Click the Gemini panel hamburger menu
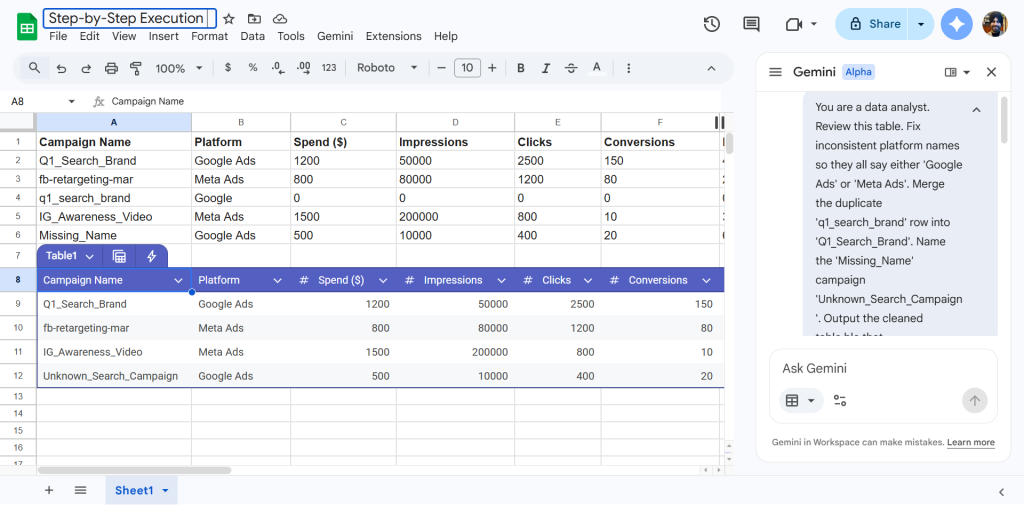The image size is (1024, 505). [775, 72]
